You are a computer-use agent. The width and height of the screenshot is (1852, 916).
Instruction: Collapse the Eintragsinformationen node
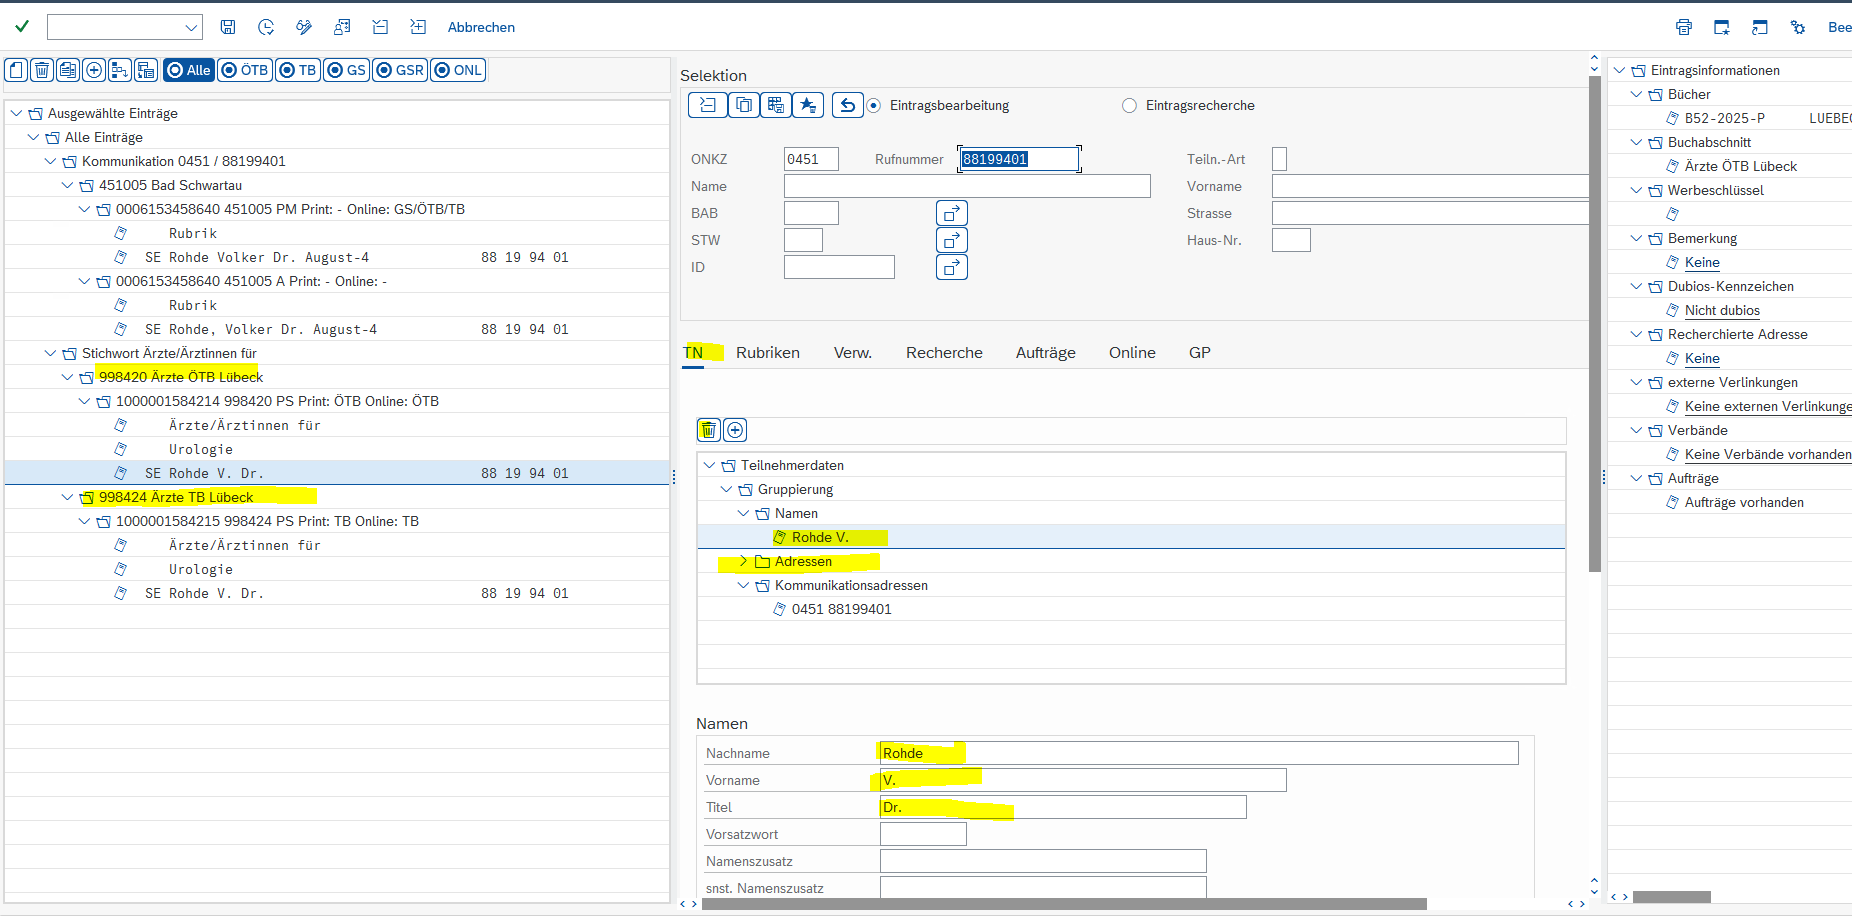point(1619,70)
